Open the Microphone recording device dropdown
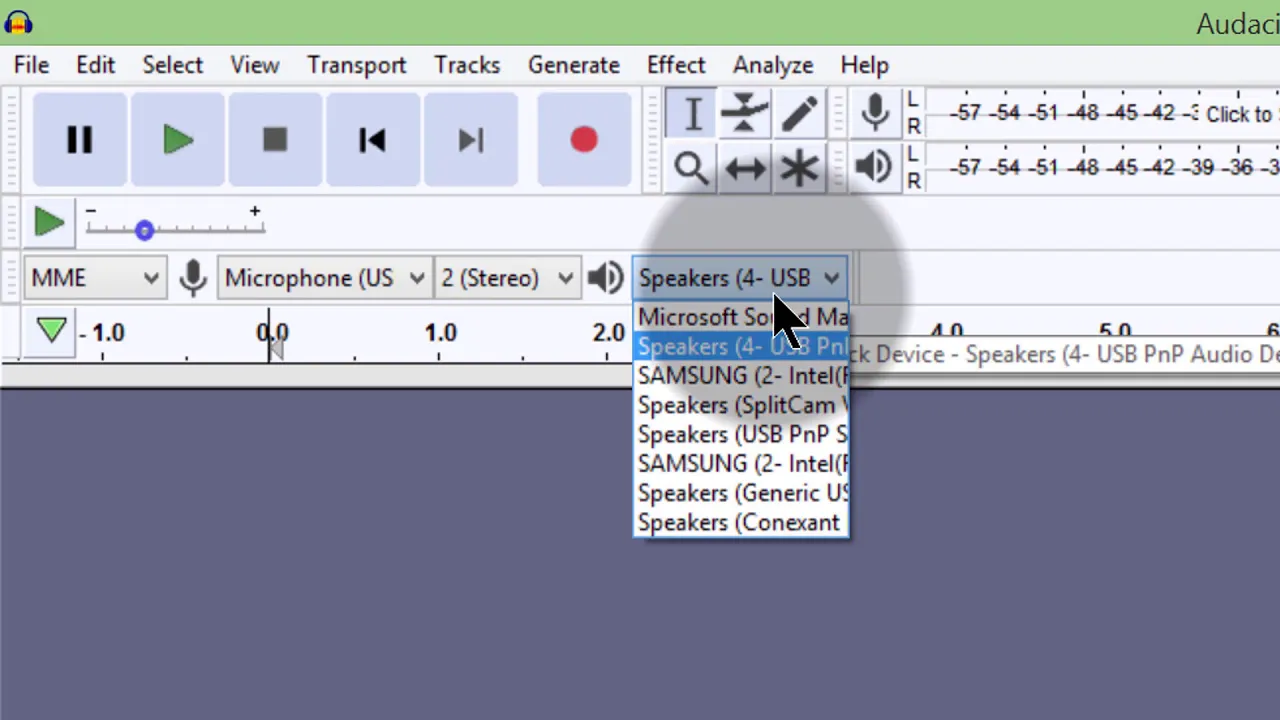 (x=325, y=278)
